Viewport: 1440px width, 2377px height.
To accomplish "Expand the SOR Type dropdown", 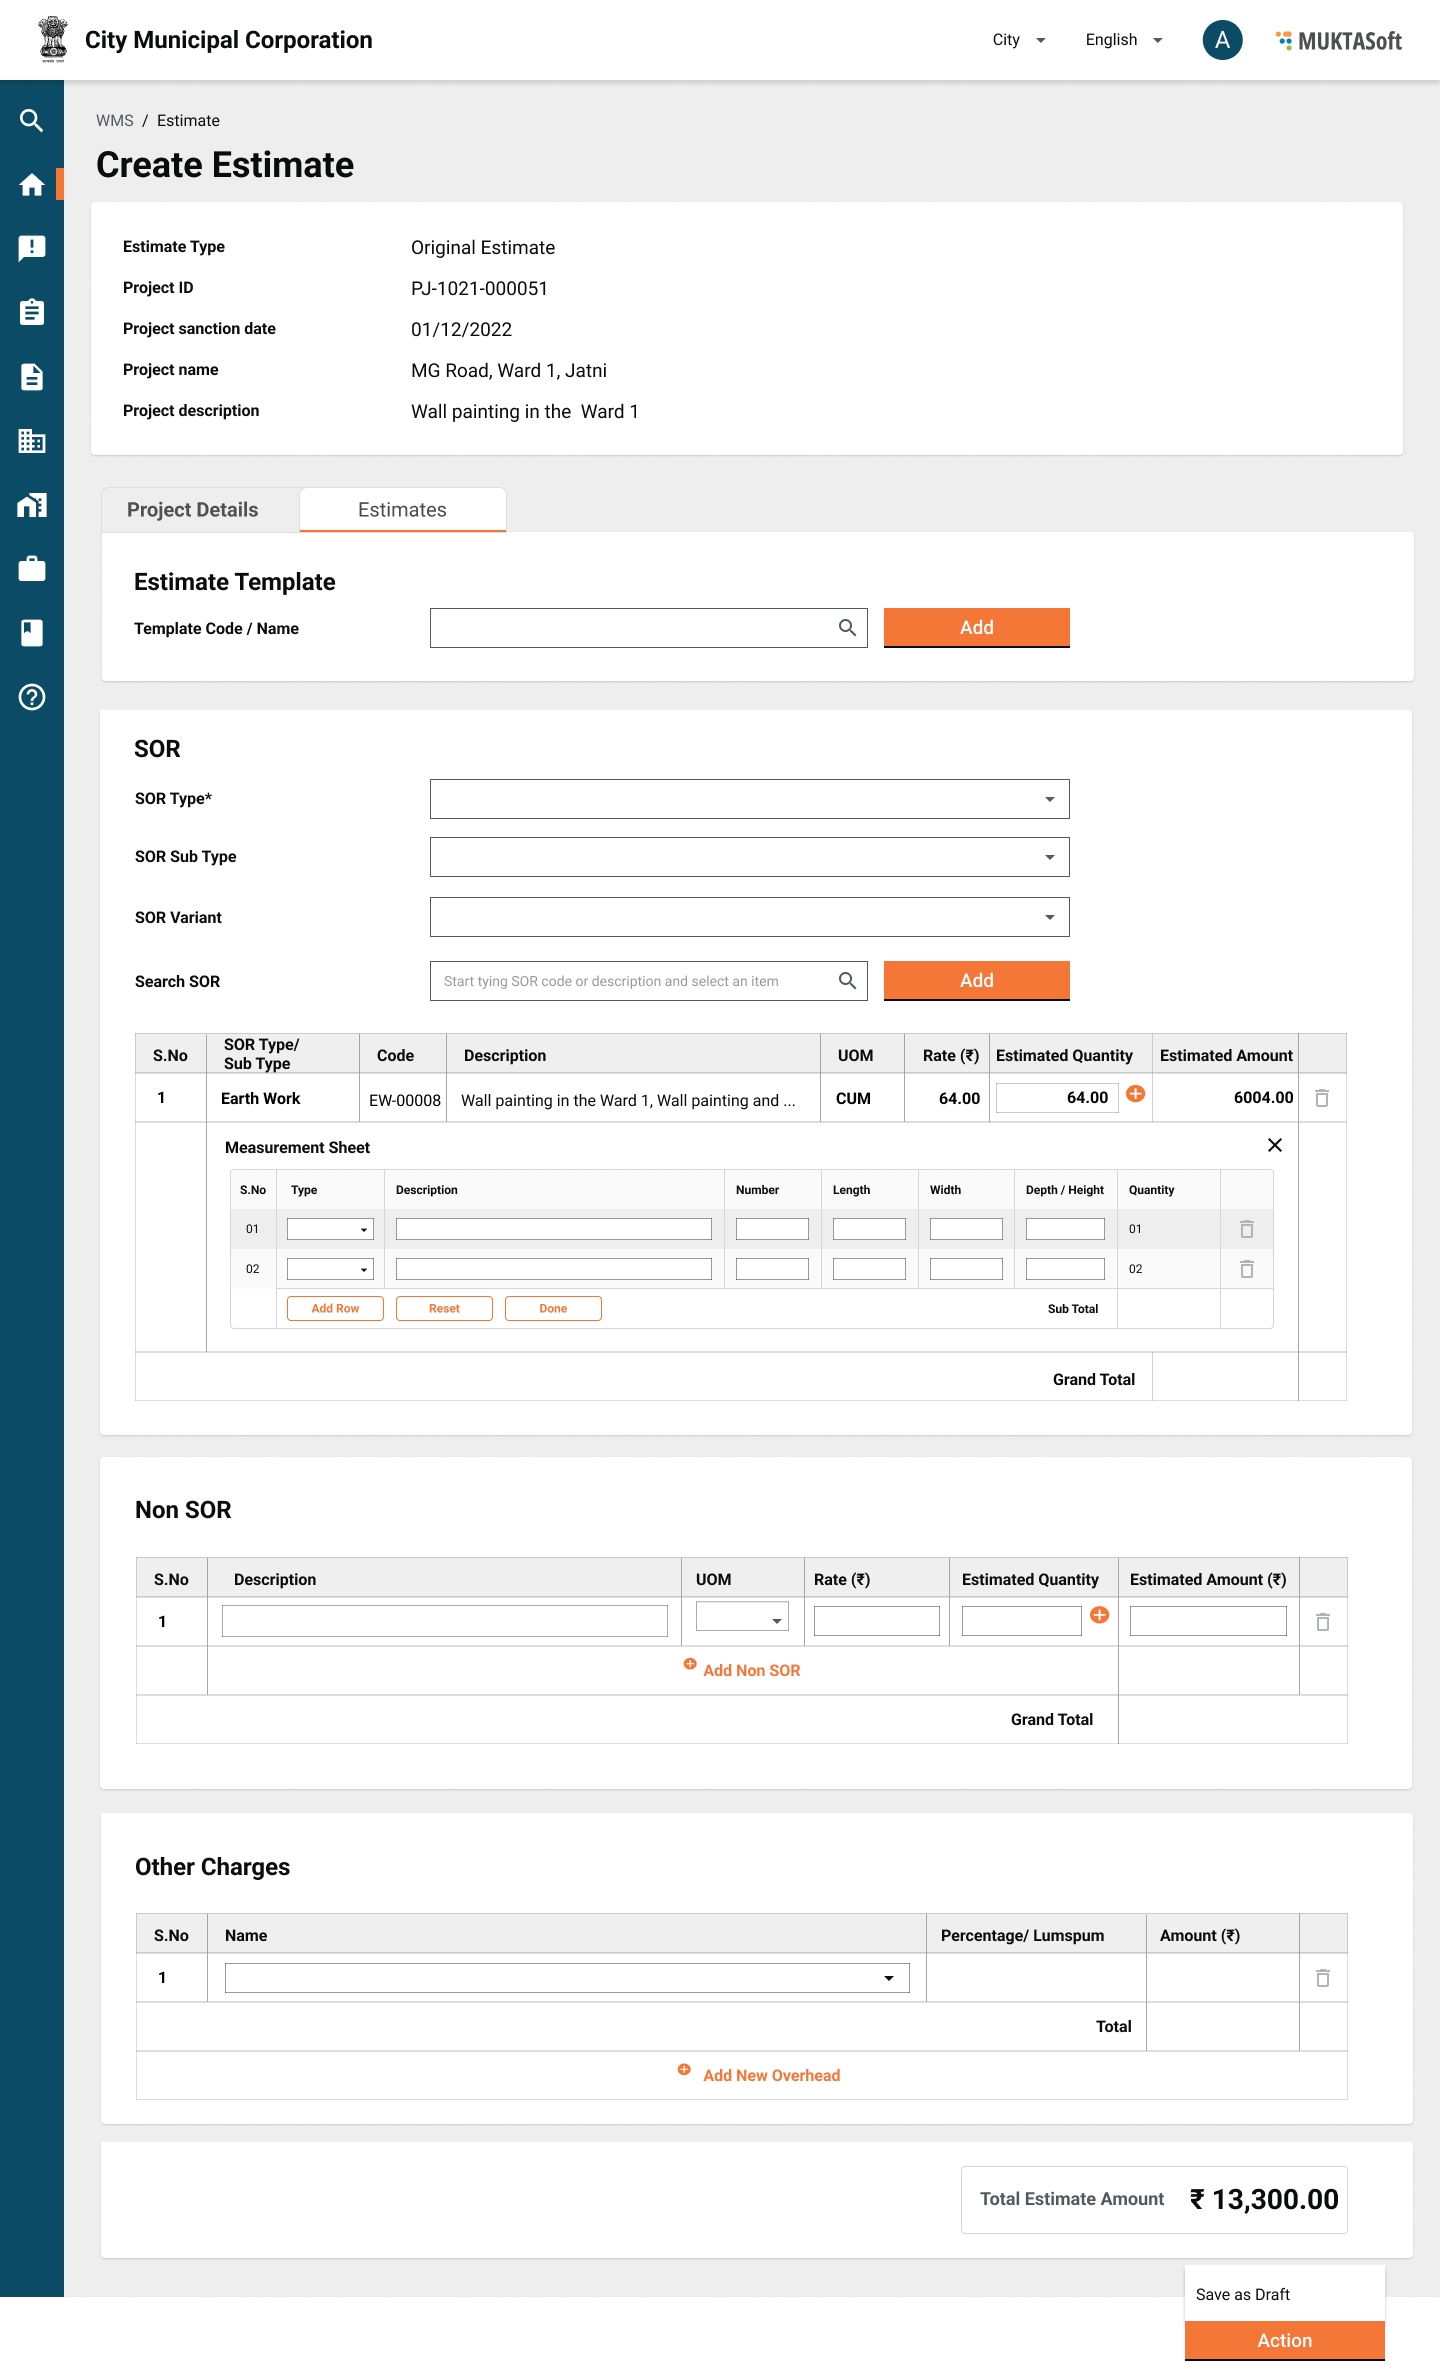I will pos(749,799).
